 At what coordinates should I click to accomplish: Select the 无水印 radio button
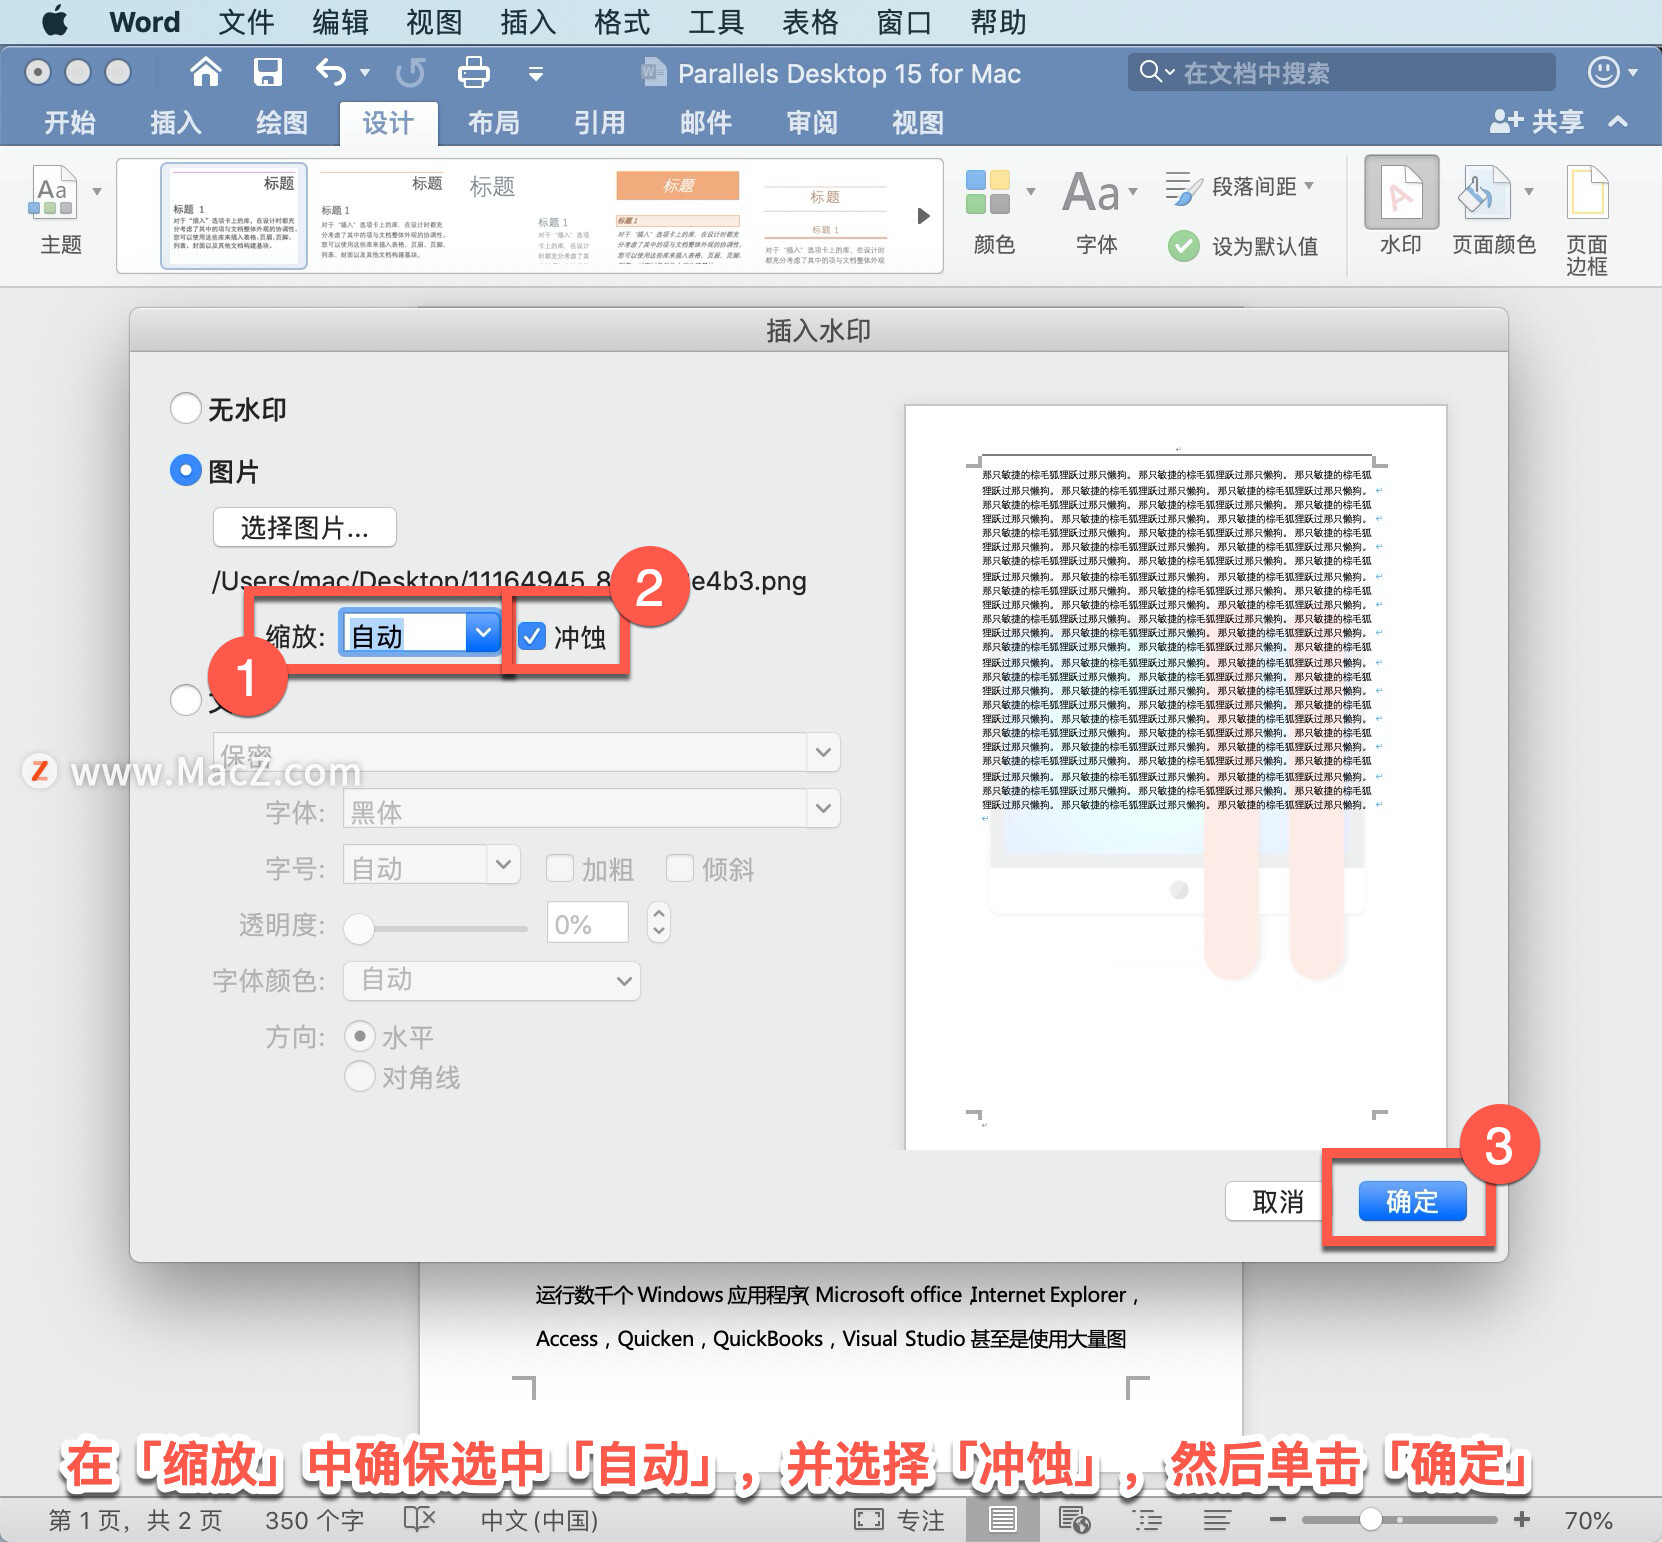pyautogui.click(x=186, y=408)
